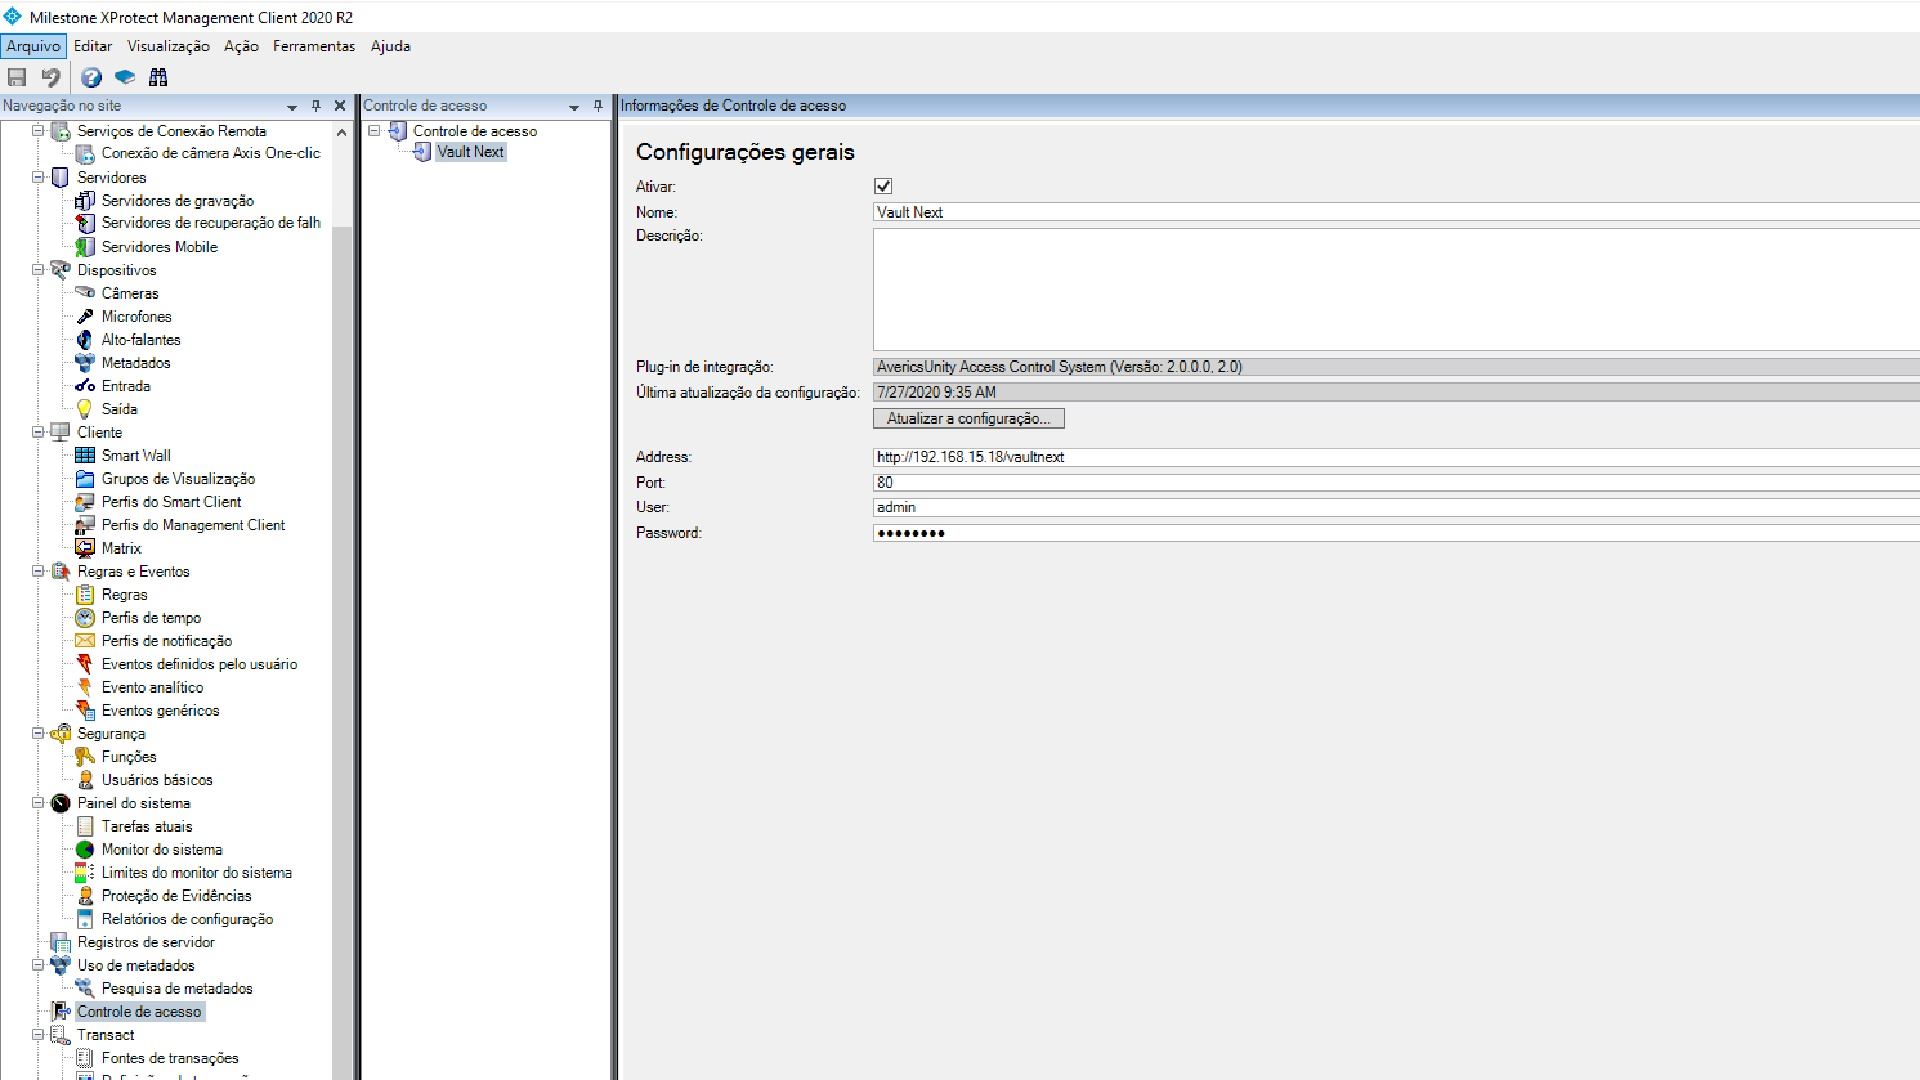
Task: Open the Ferramentas menu
Action: 314,46
